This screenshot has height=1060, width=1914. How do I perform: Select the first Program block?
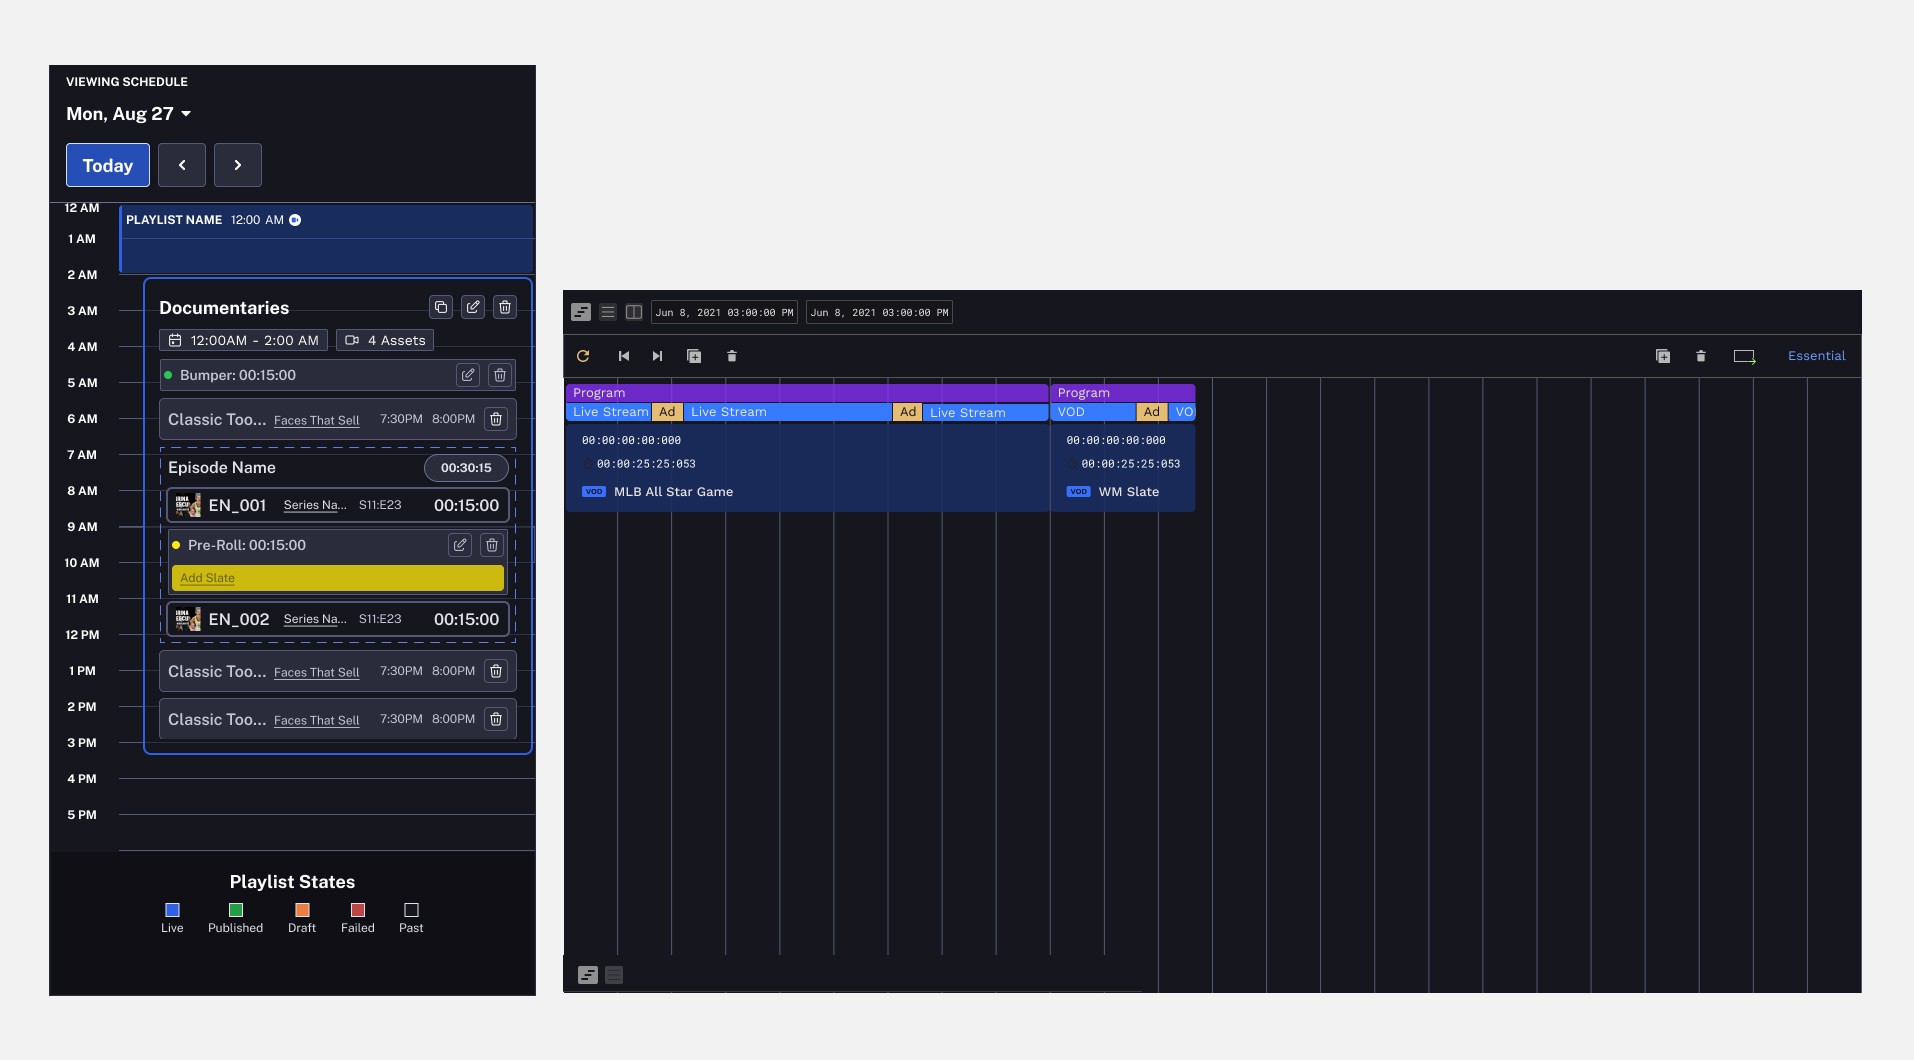(807, 393)
